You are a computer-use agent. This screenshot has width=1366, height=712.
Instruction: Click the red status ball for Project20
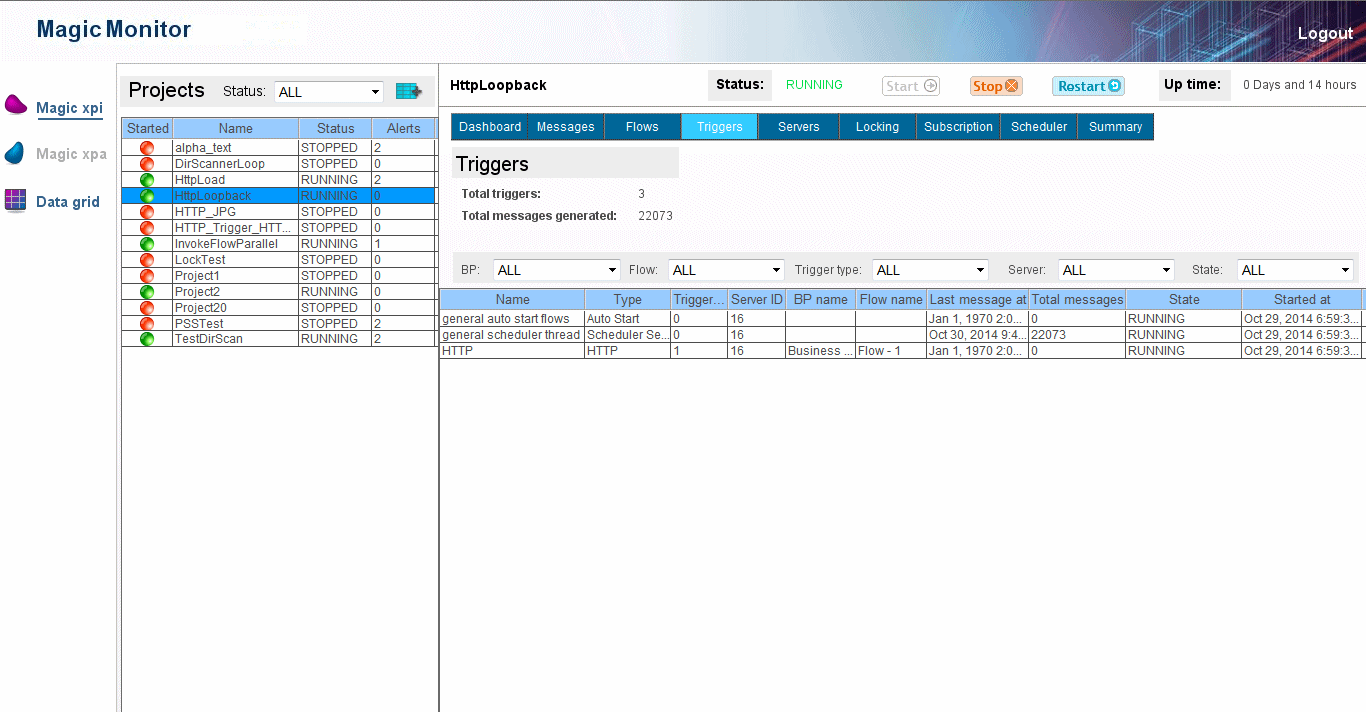coord(147,308)
